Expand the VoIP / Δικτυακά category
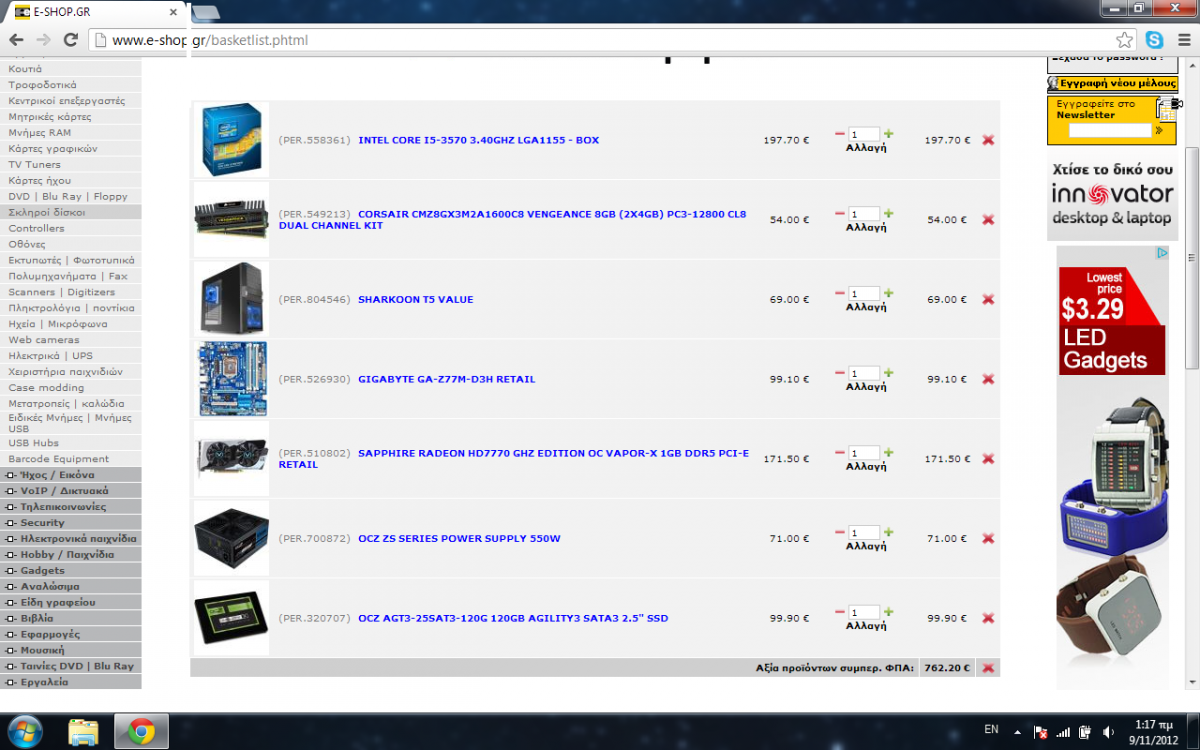Screen dimensions: 1200x750 tap(71, 491)
